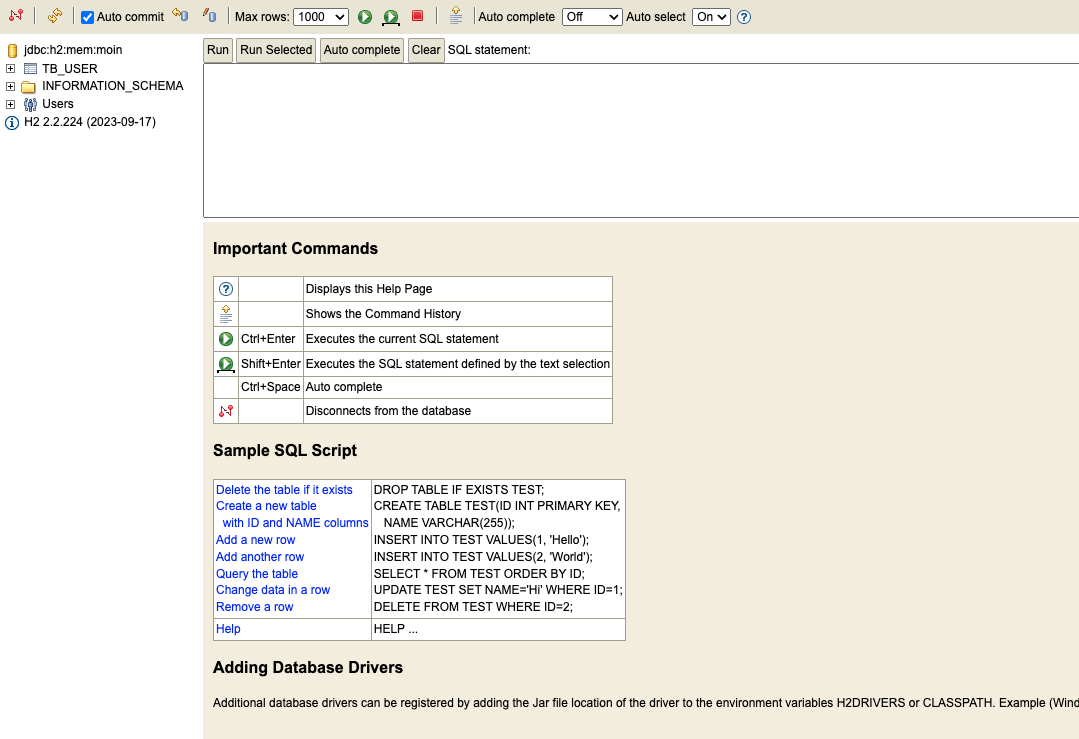Image resolution: width=1079 pixels, height=739 pixels.
Task: Click the Run Selected button
Action: click(x=276, y=50)
